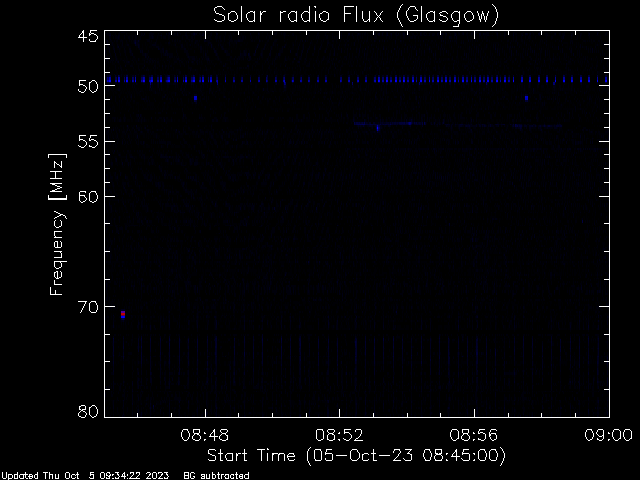Click the 'Updated Thu Oct 5 09:34:22 2023' timestamp
This screenshot has width=640, height=480.
(x=85, y=476)
